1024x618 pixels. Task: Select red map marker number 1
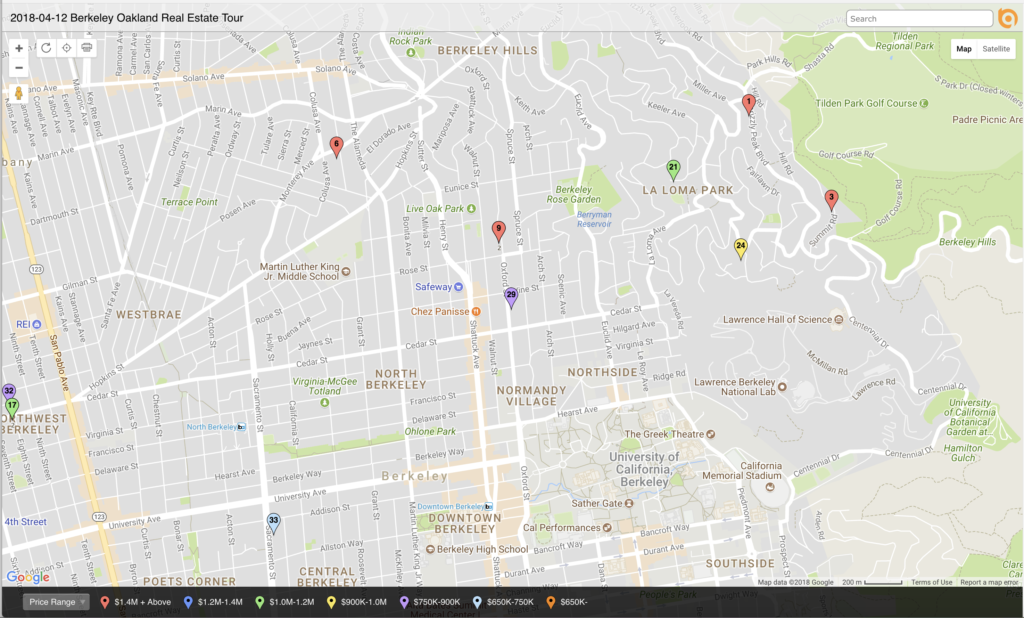(748, 103)
